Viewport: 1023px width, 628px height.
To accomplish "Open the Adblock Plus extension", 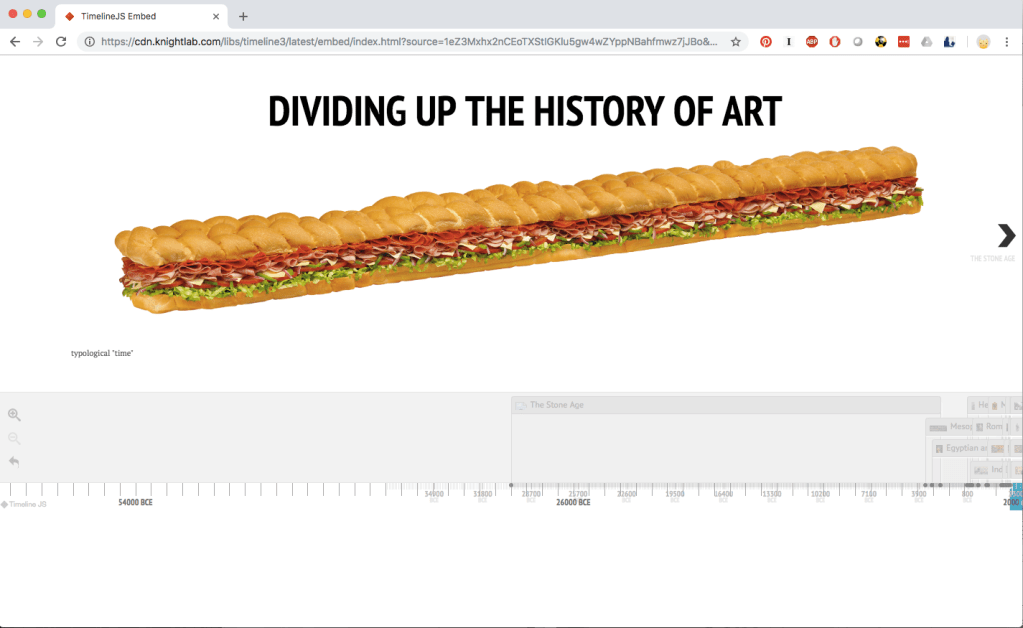I will 812,42.
